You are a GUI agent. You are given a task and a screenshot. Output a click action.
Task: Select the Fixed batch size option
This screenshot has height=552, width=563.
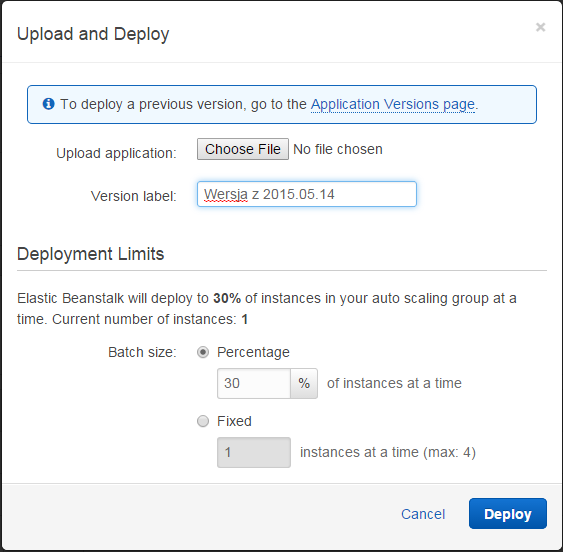203,421
